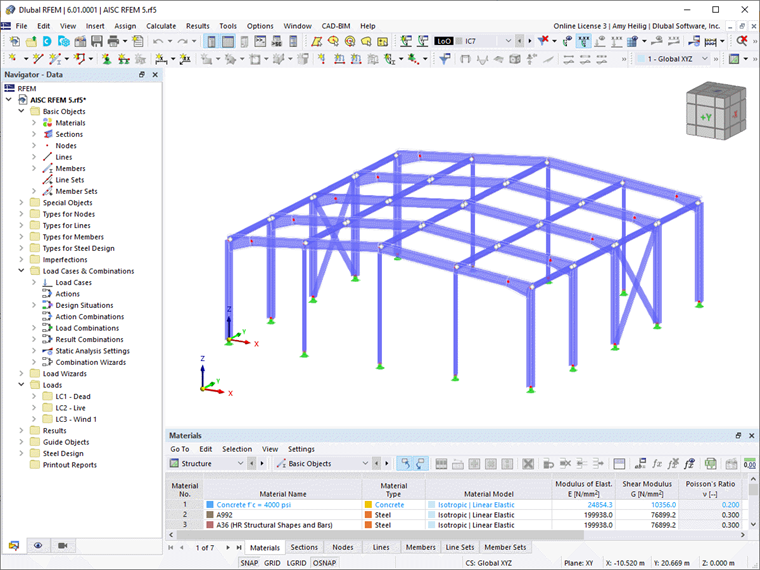Viewport: 760px width, 570px height.
Task: Click the Modulus of Elasticity cell 24854.3
Action: [x=583, y=505]
